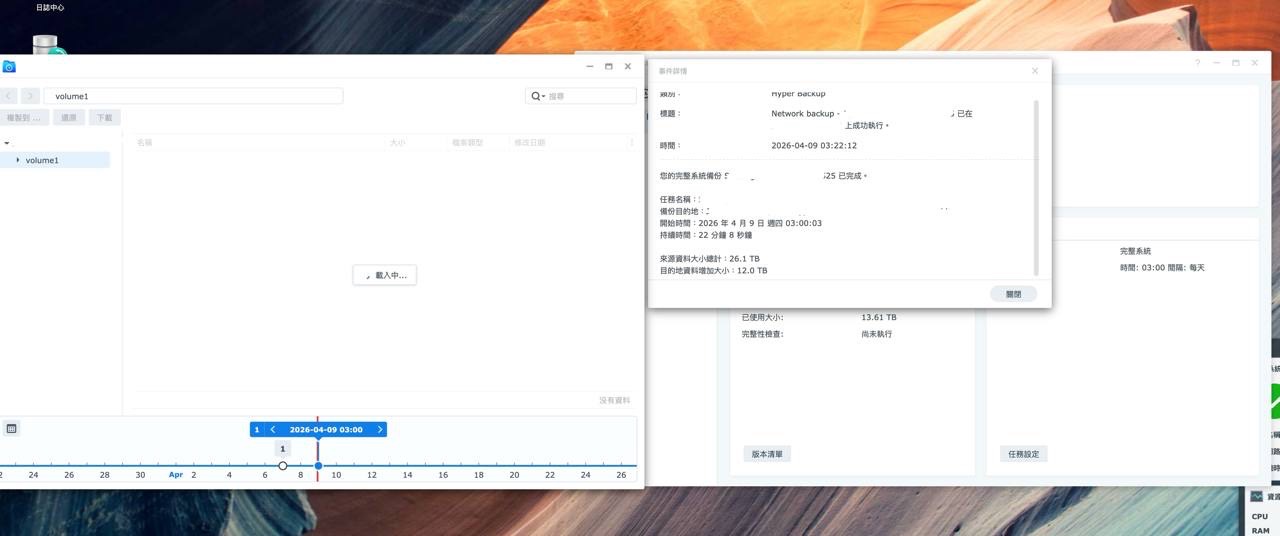Image resolution: width=1280 pixels, height=536 pixels.
Task: Open 版本清單 version list in Hyper Backup
Action: [x=767, y=454]
